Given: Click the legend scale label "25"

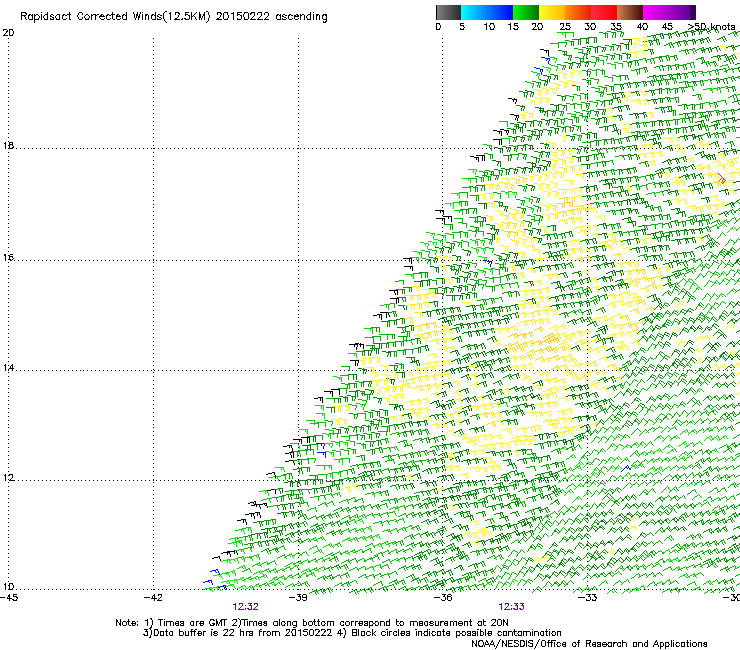Looking at the screenshot, I should point(565,27).
